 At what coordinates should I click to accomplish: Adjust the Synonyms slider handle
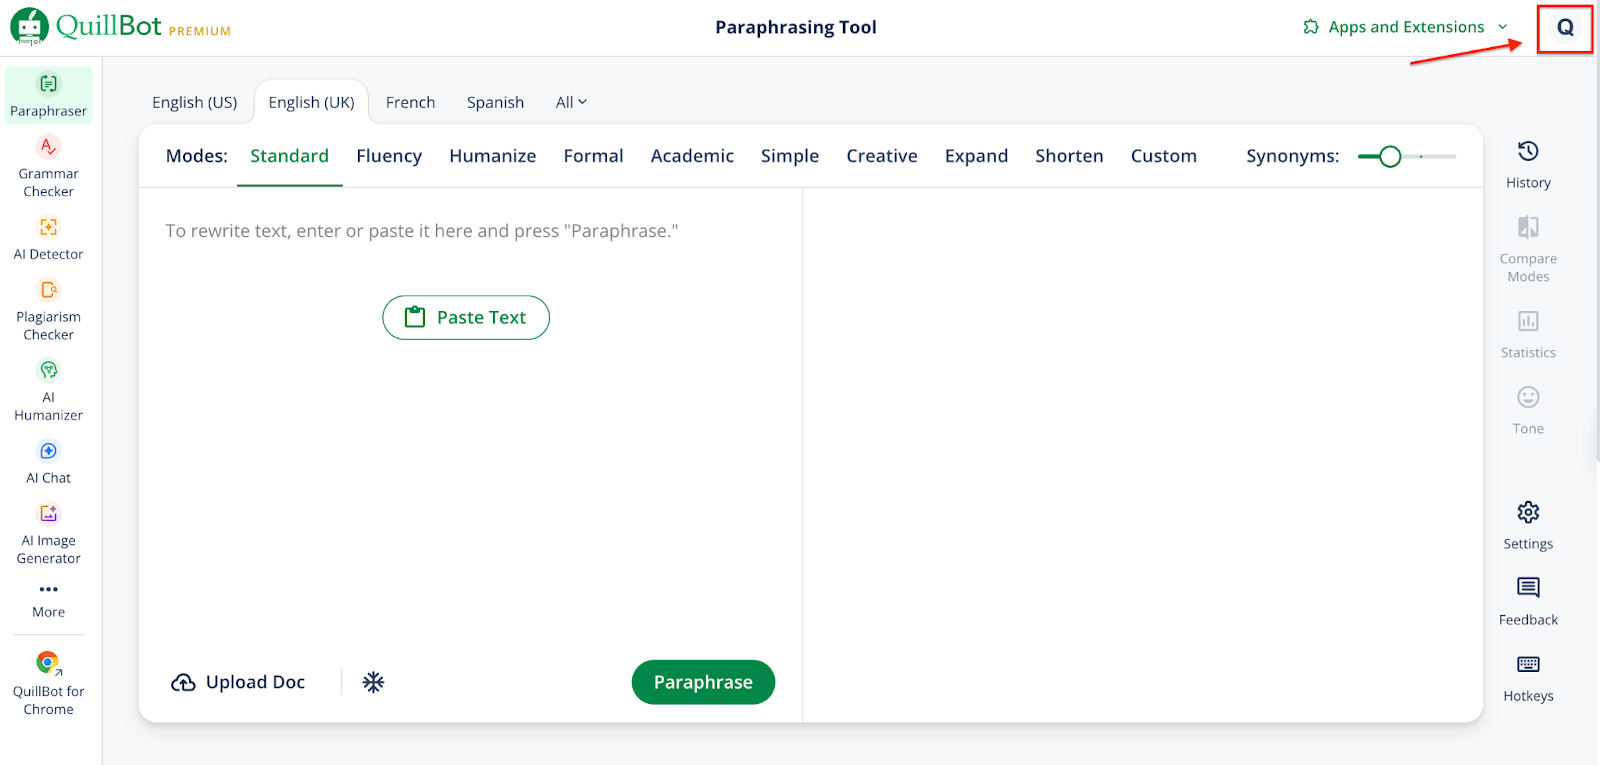(x=1389, y=156)
